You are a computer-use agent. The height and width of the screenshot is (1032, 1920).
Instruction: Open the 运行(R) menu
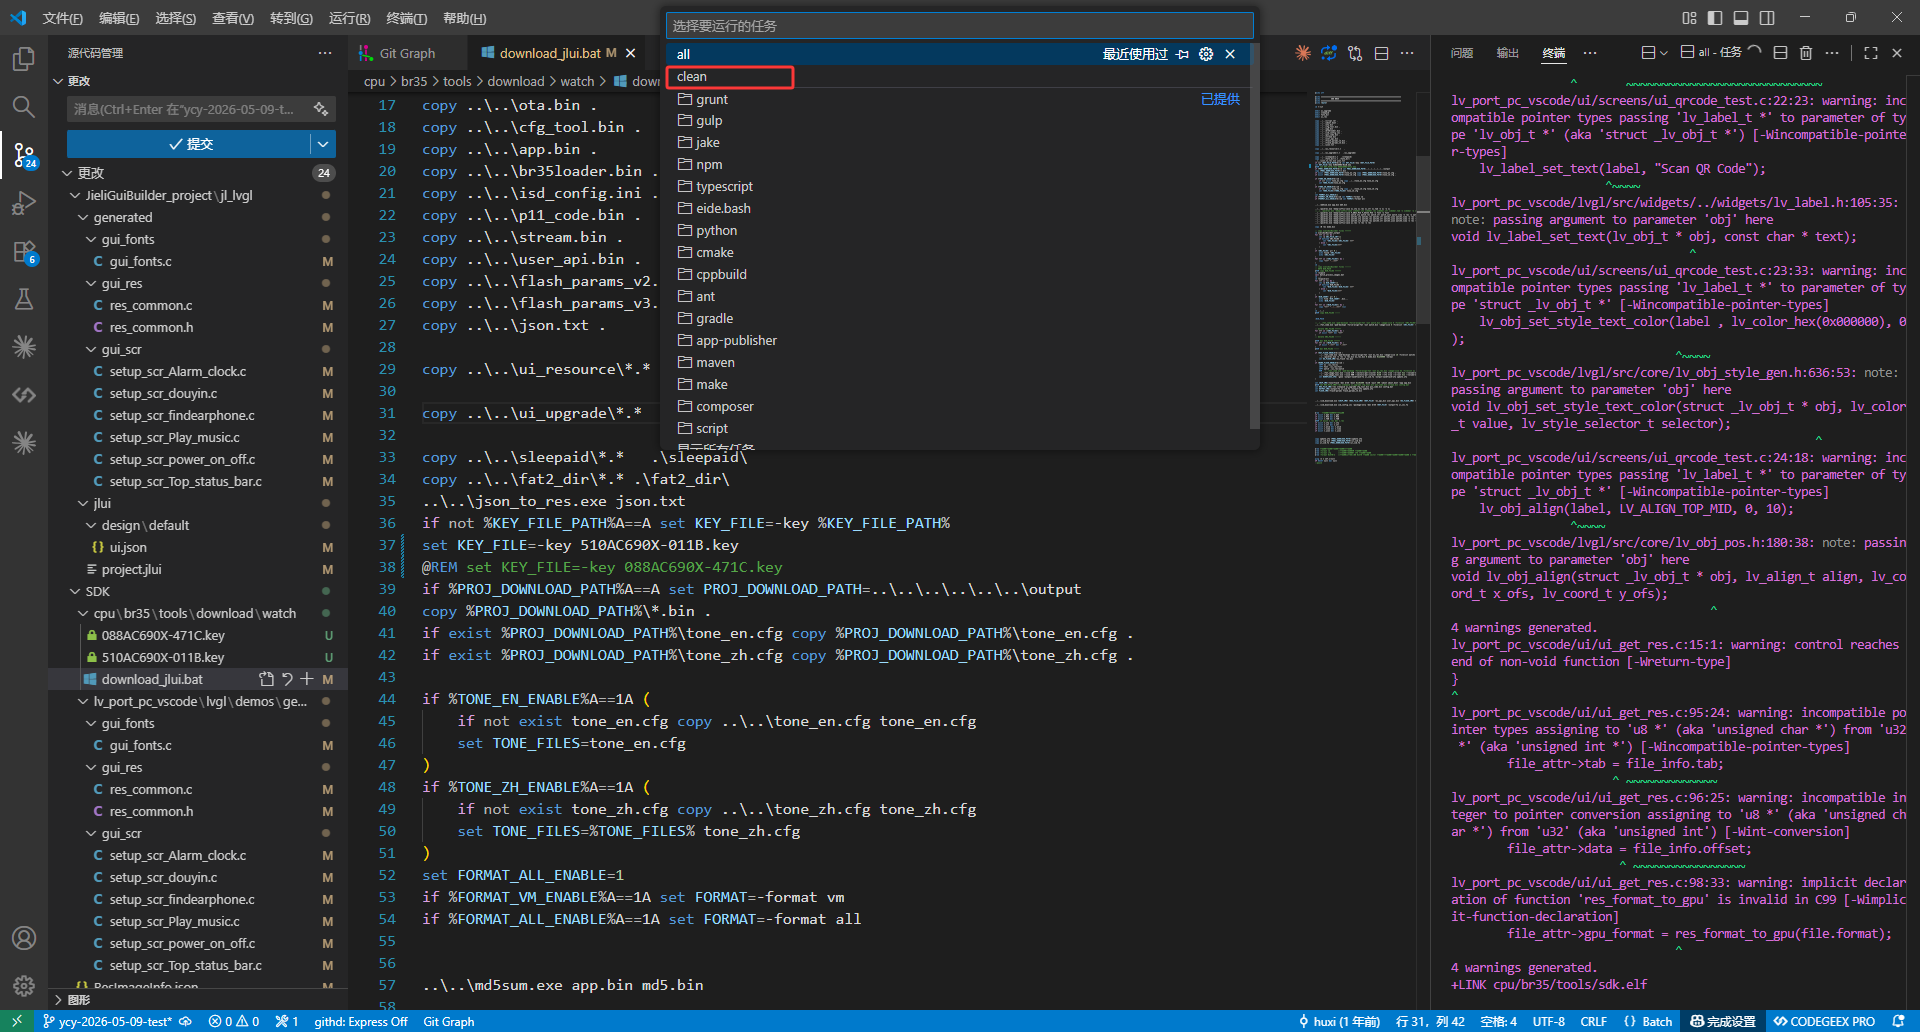click(x=349, y=18)
